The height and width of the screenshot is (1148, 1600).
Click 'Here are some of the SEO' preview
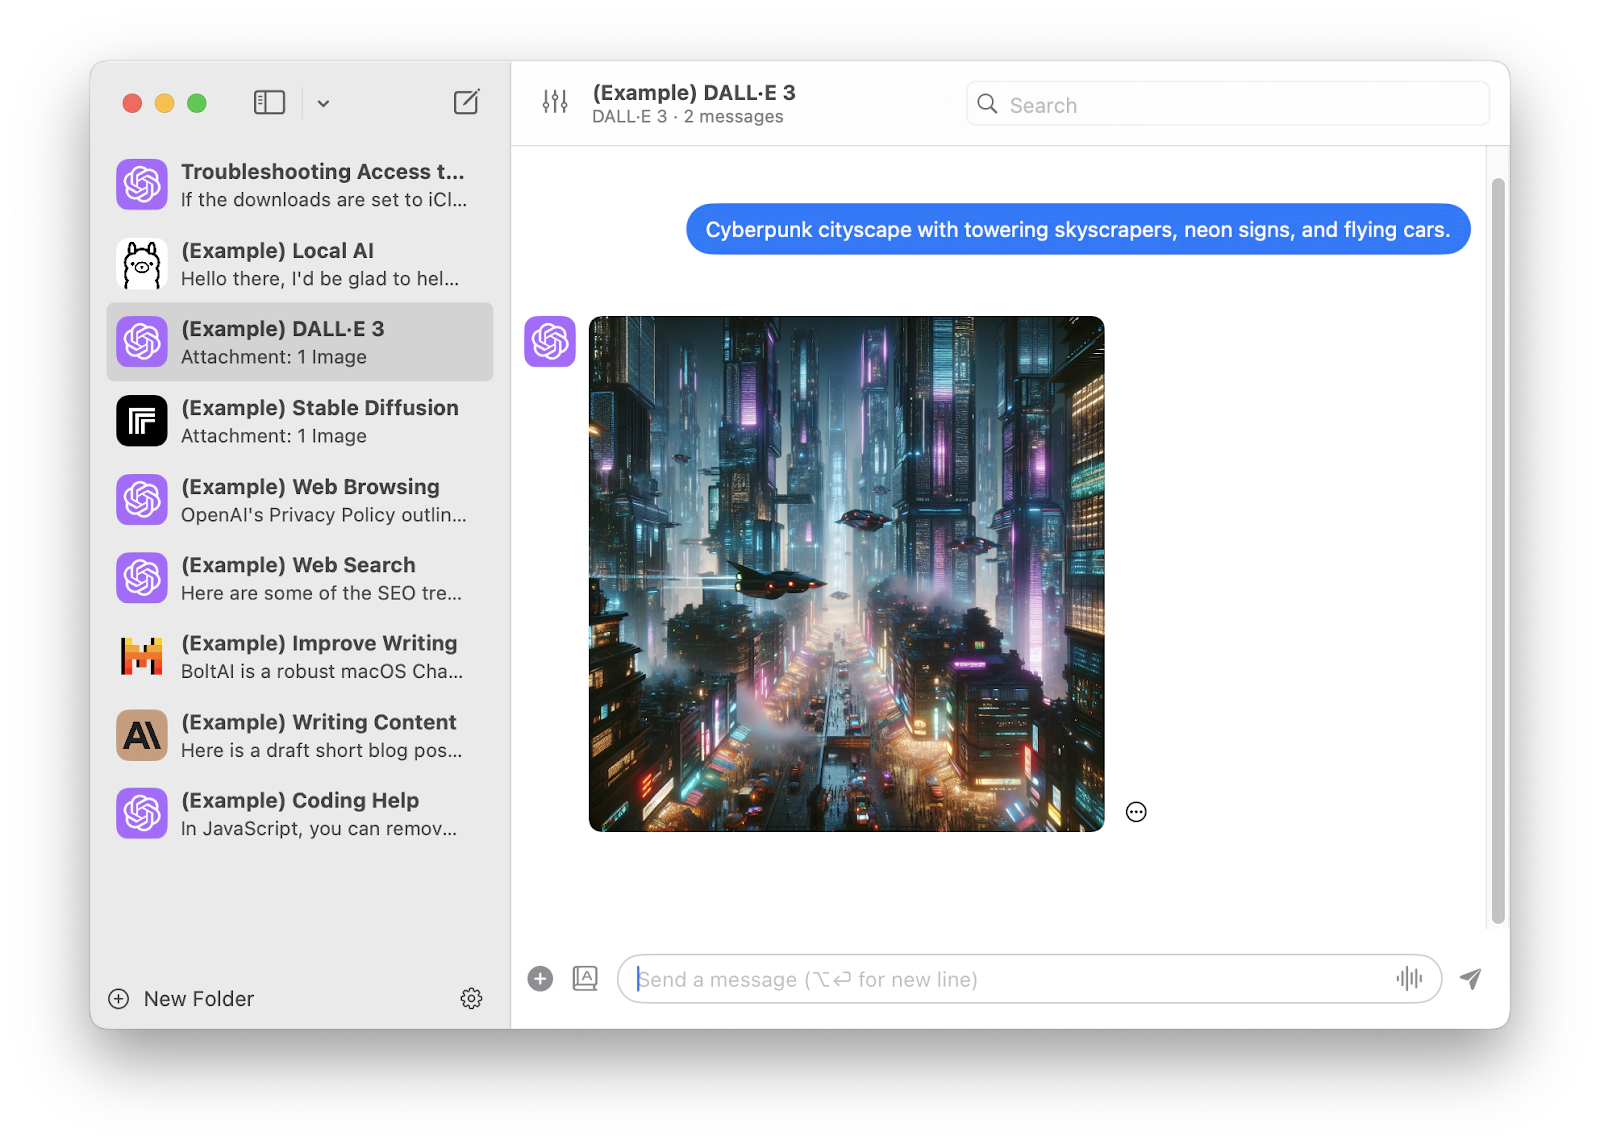322,593
